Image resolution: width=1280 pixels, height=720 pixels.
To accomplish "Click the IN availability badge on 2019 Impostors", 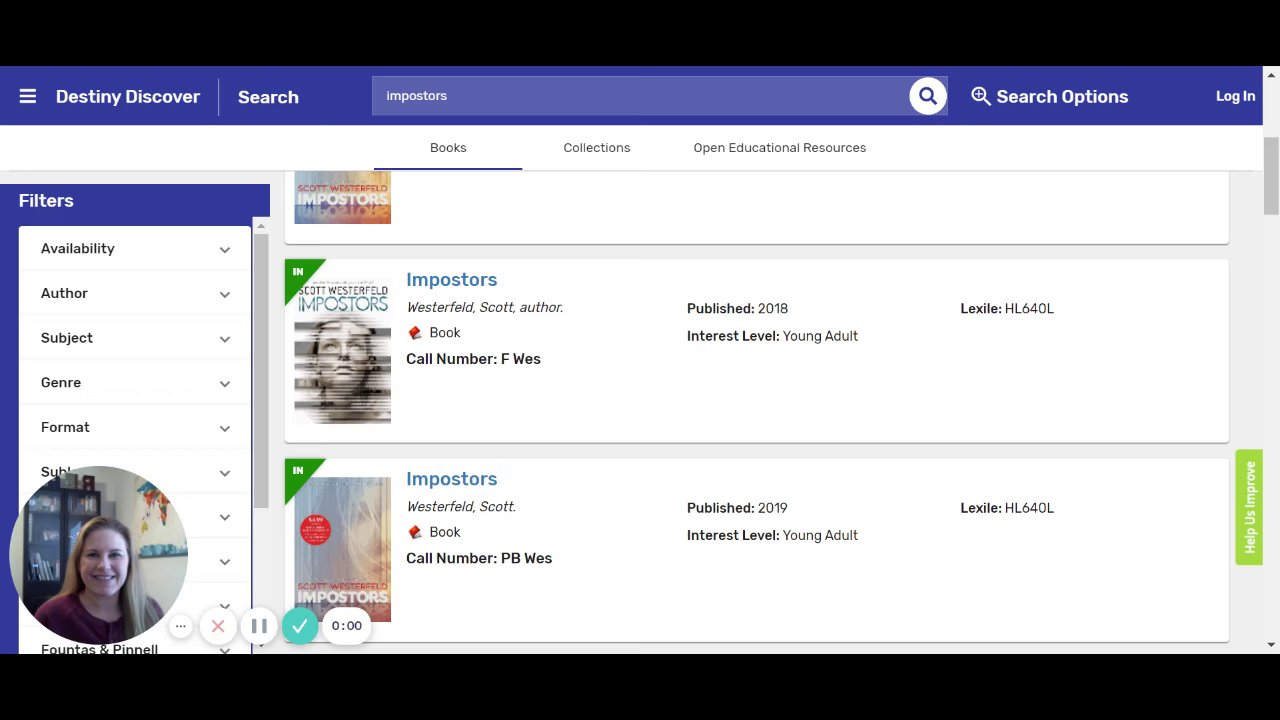I will (299, 472).
